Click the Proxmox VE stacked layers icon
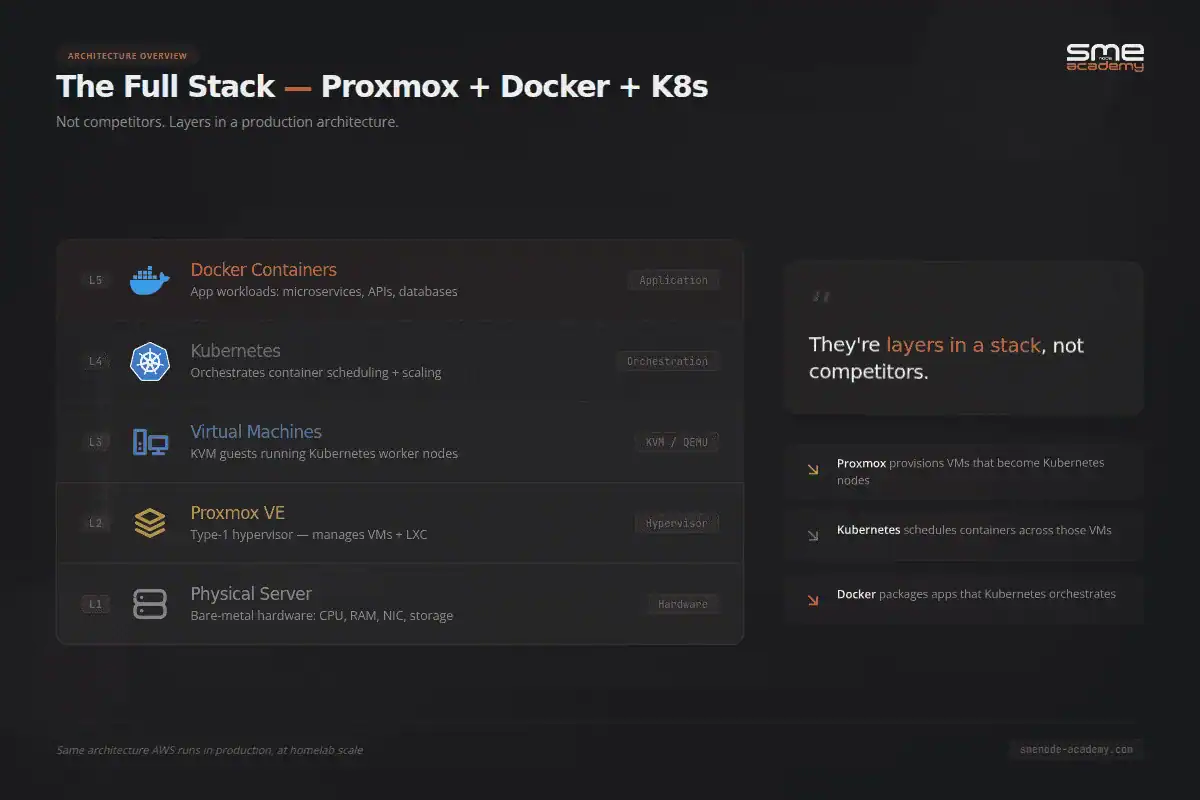 pyautogui.click(x=150, y=523)
